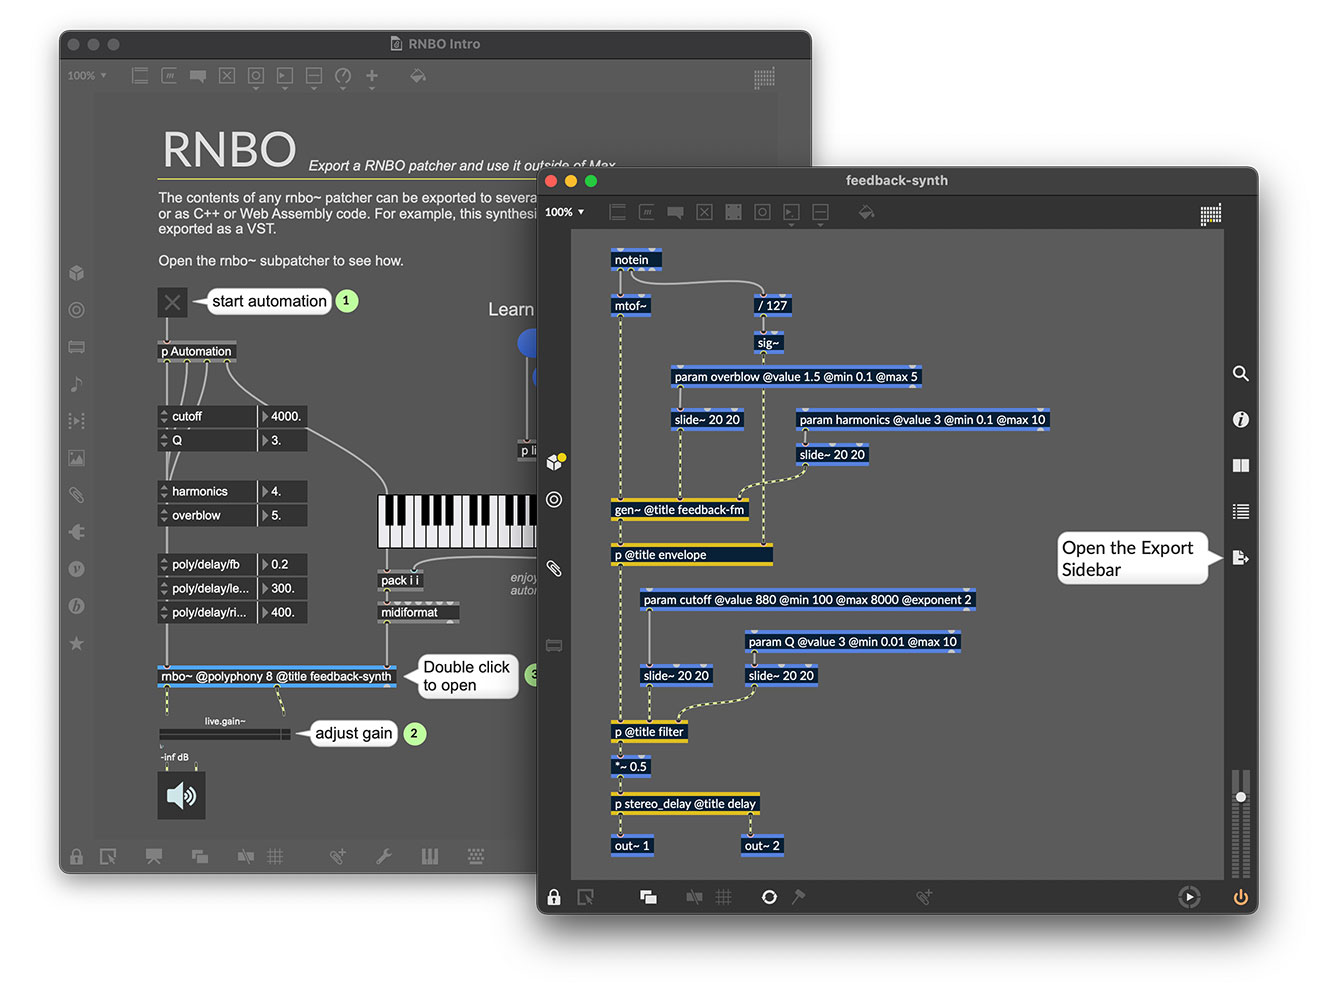This screenshot has width=1320, height=990.
Task: Select the gen~ @title feedback-fm object
Action: click(x=679, y=509)
